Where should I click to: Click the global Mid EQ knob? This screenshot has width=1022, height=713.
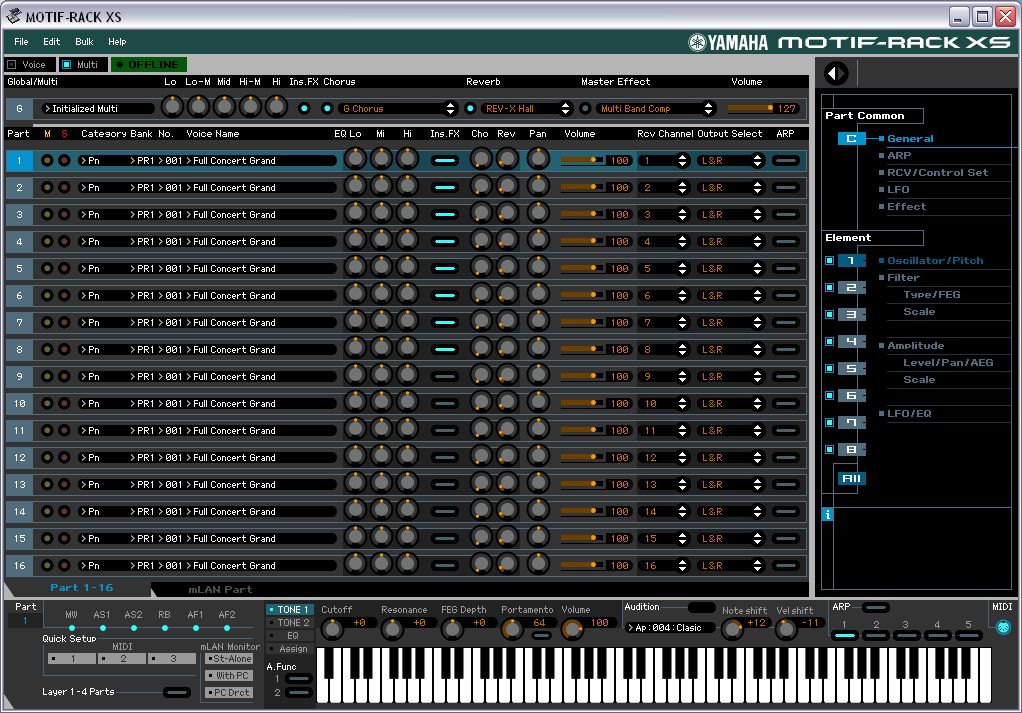point(224,106)
